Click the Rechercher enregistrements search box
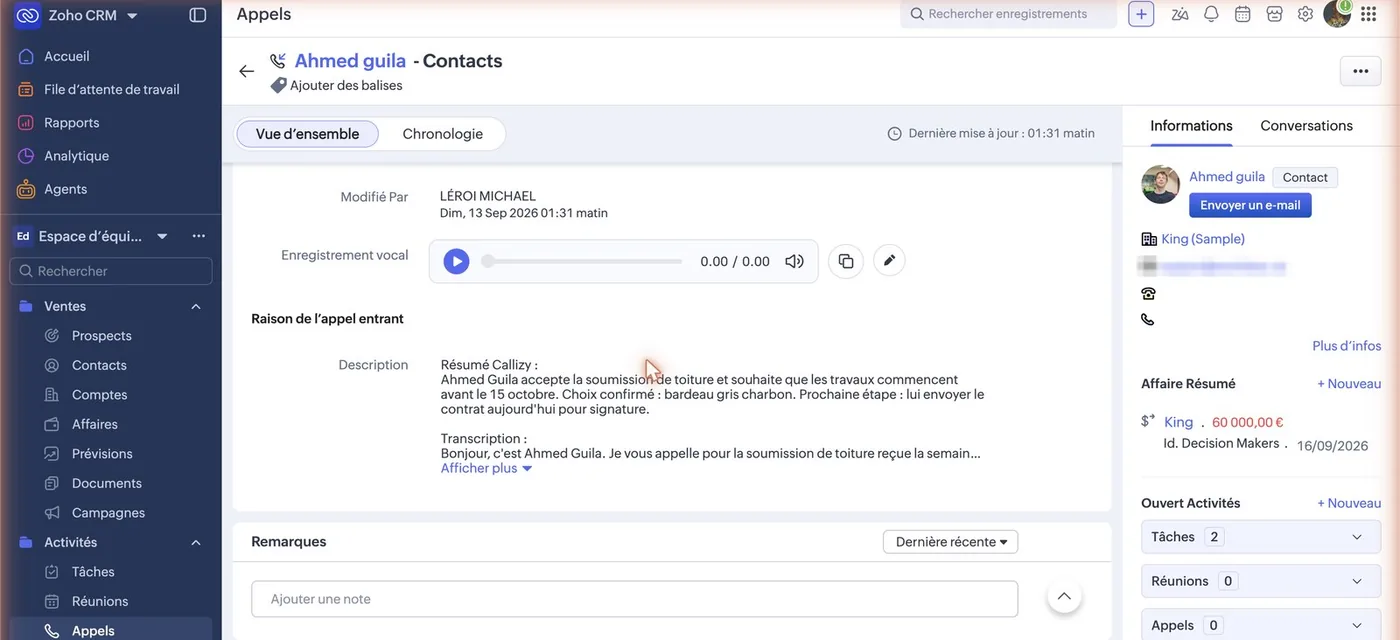Image resolution: width=1400 pixels, height=640 pixels. click(1008, 14)
